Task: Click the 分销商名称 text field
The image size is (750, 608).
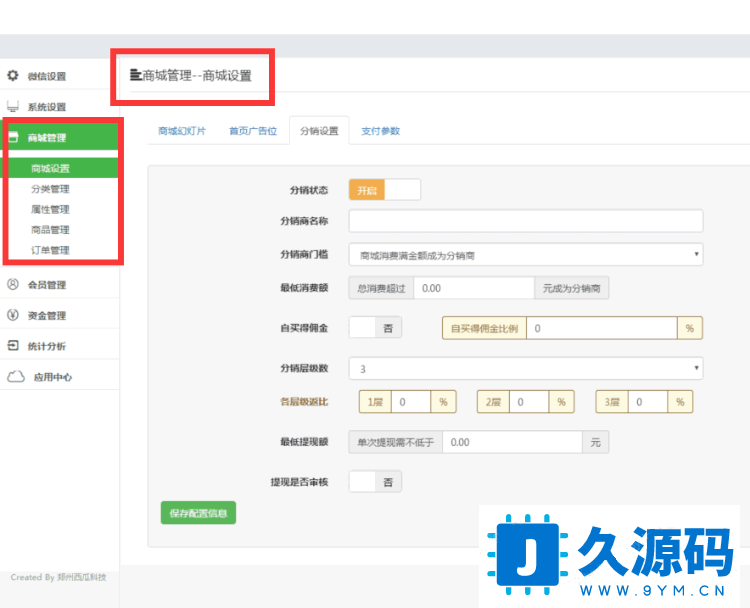Action: pyautogui.click(x=525, y=221)
